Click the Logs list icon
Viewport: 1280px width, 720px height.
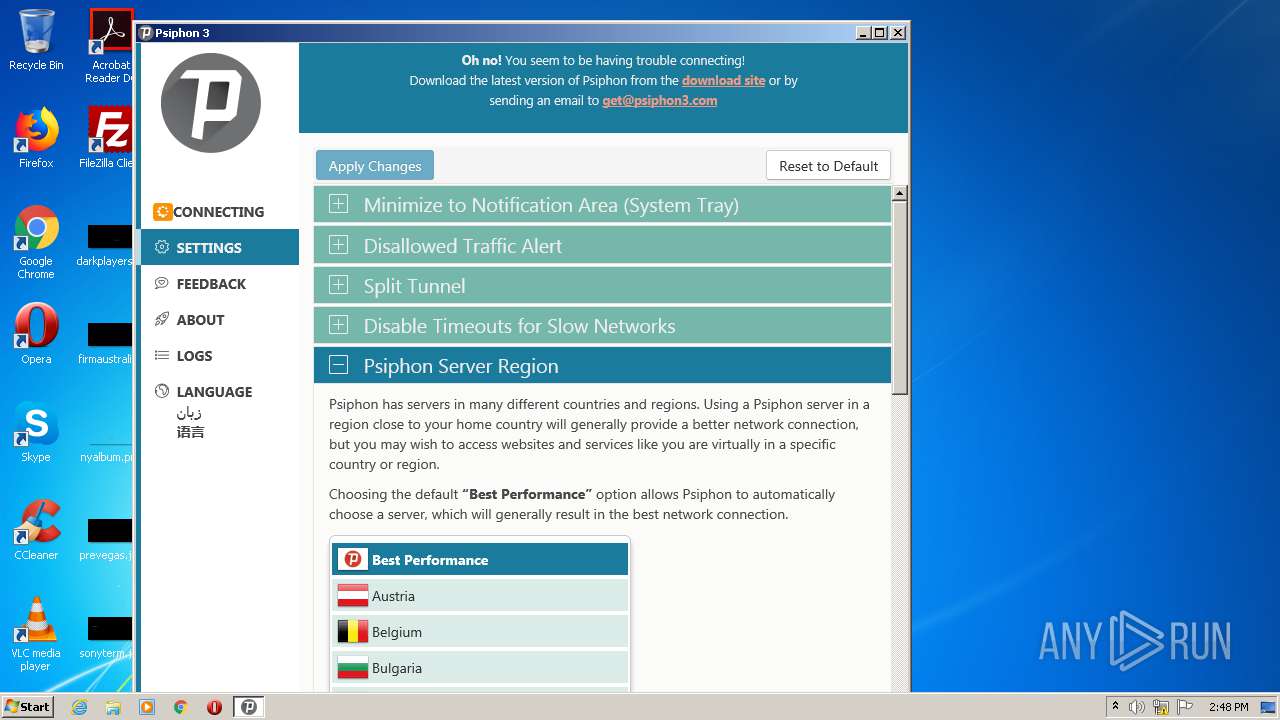tap(161, 356)
